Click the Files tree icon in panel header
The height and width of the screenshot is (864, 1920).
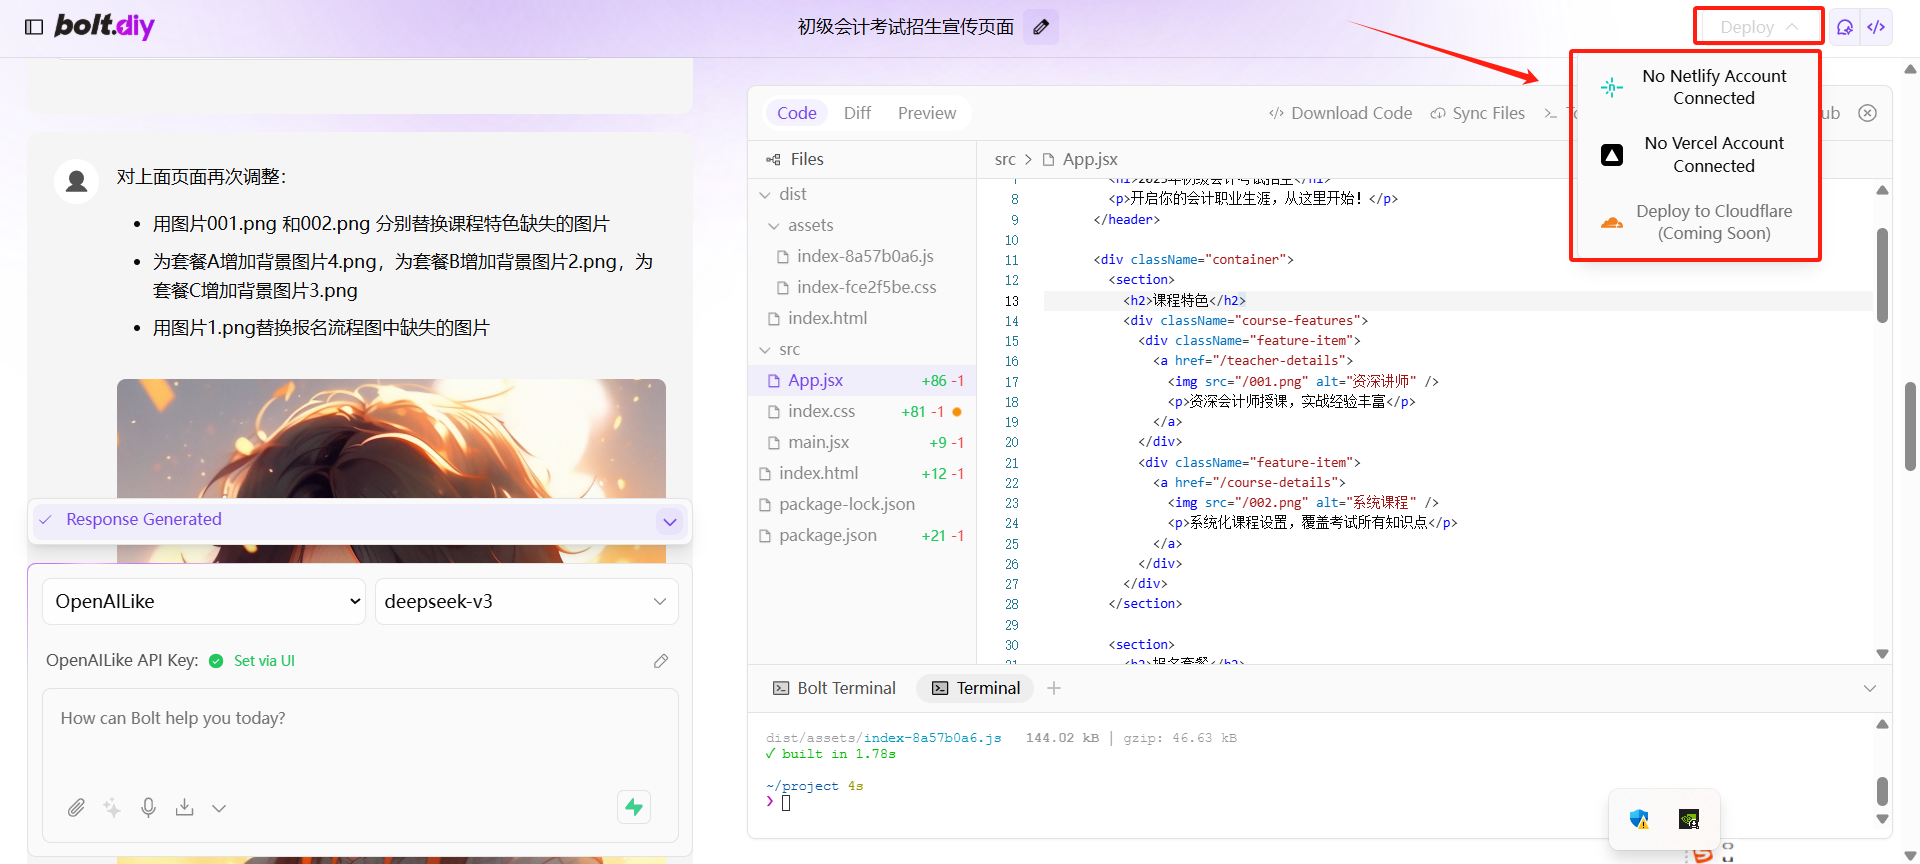pyautogui.click(x=773, y=159)
